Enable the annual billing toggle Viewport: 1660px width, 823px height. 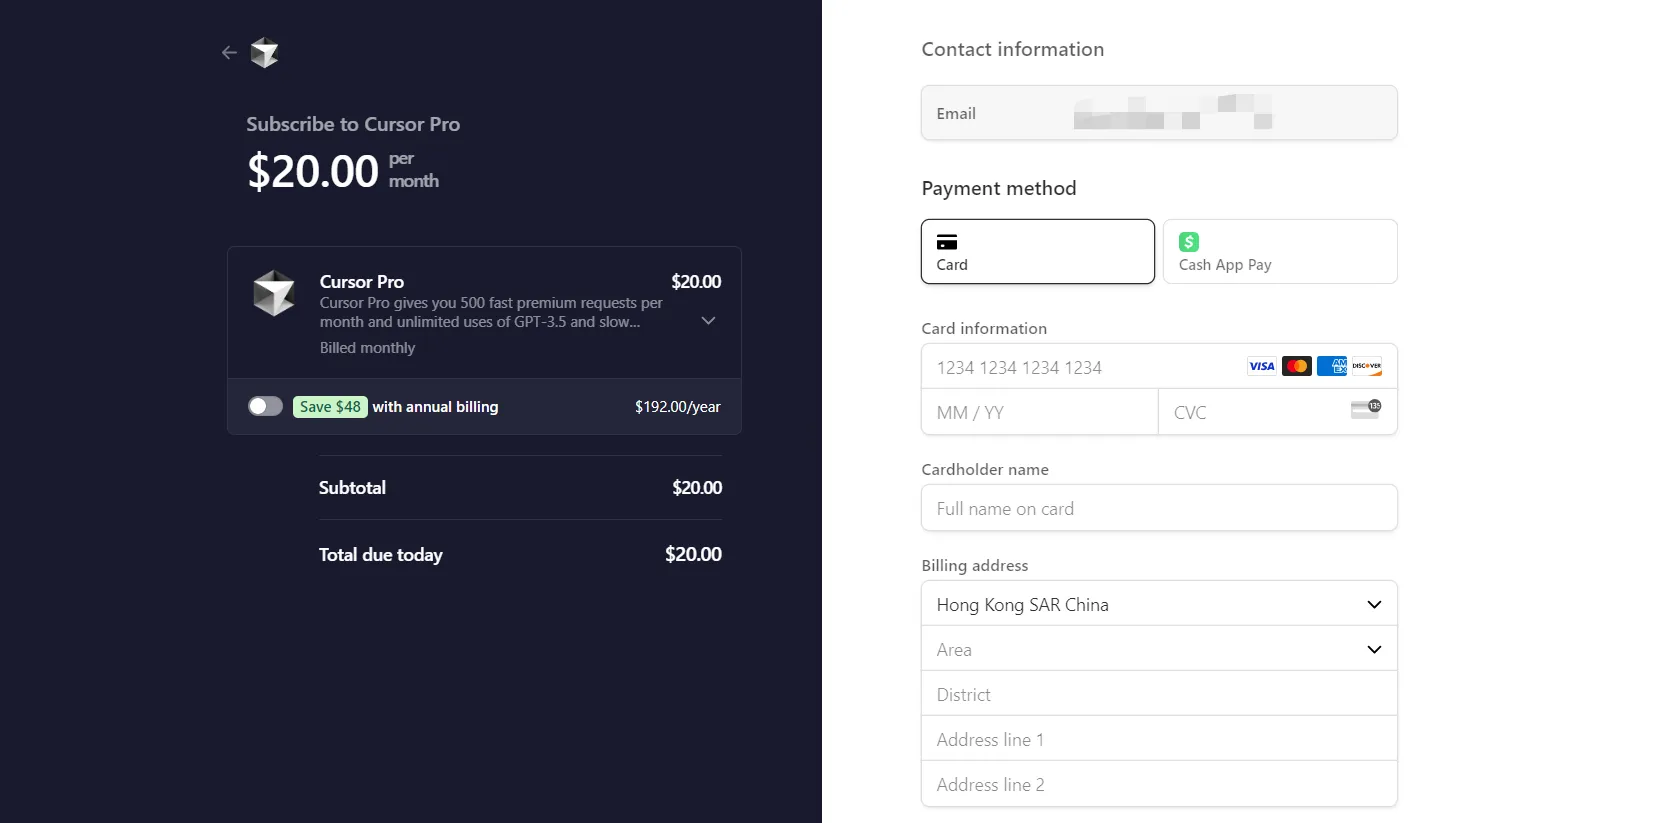click(265, 406)
